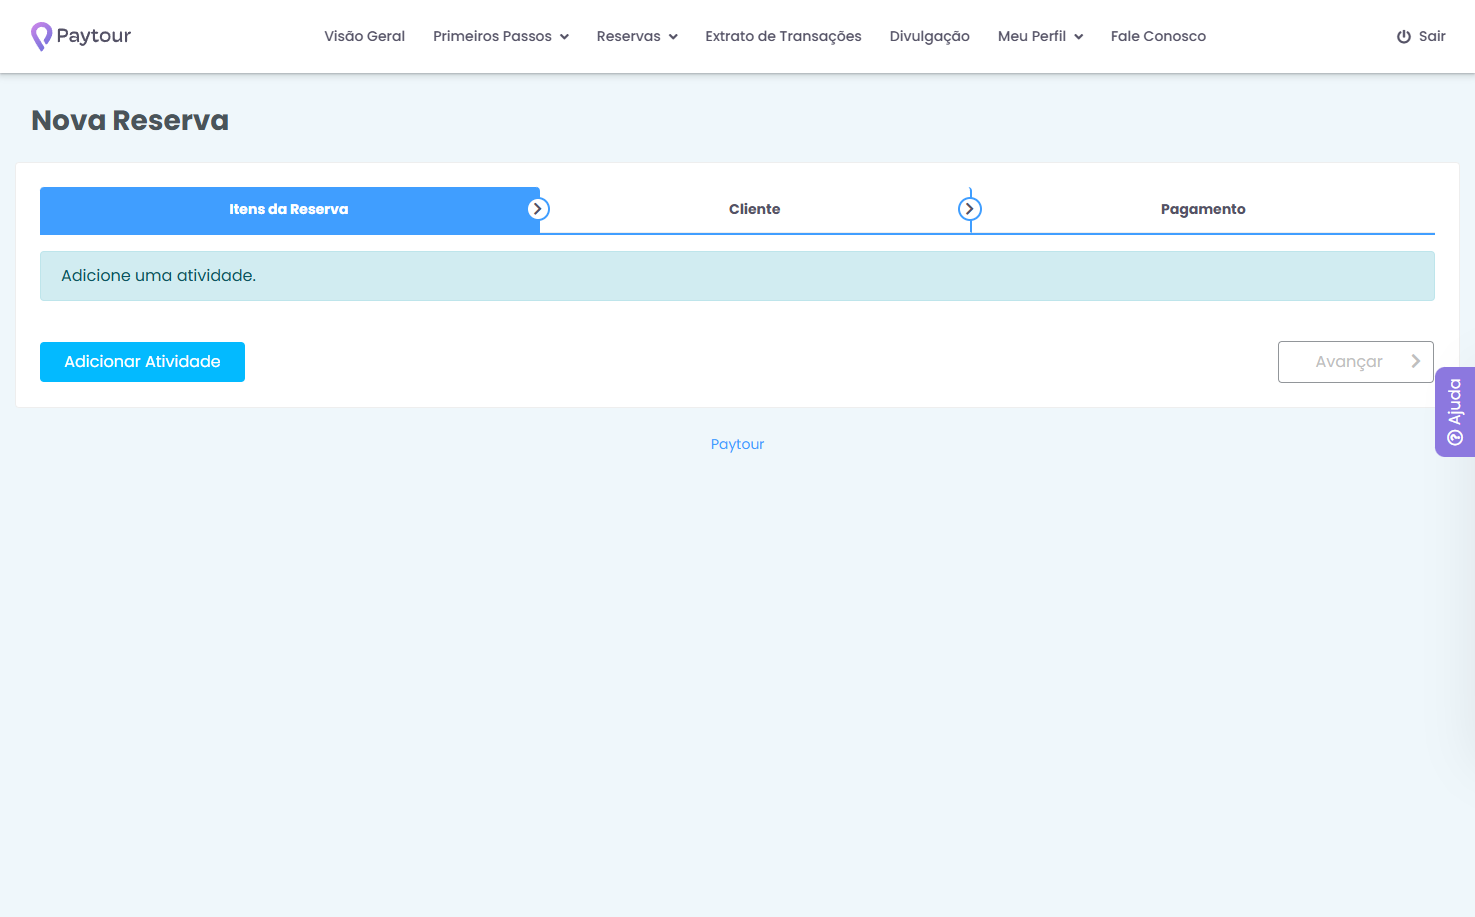1475x917 pixels.
Task: Click the chevron icon in the Avançar button
Action: [x=1415, y=361]
